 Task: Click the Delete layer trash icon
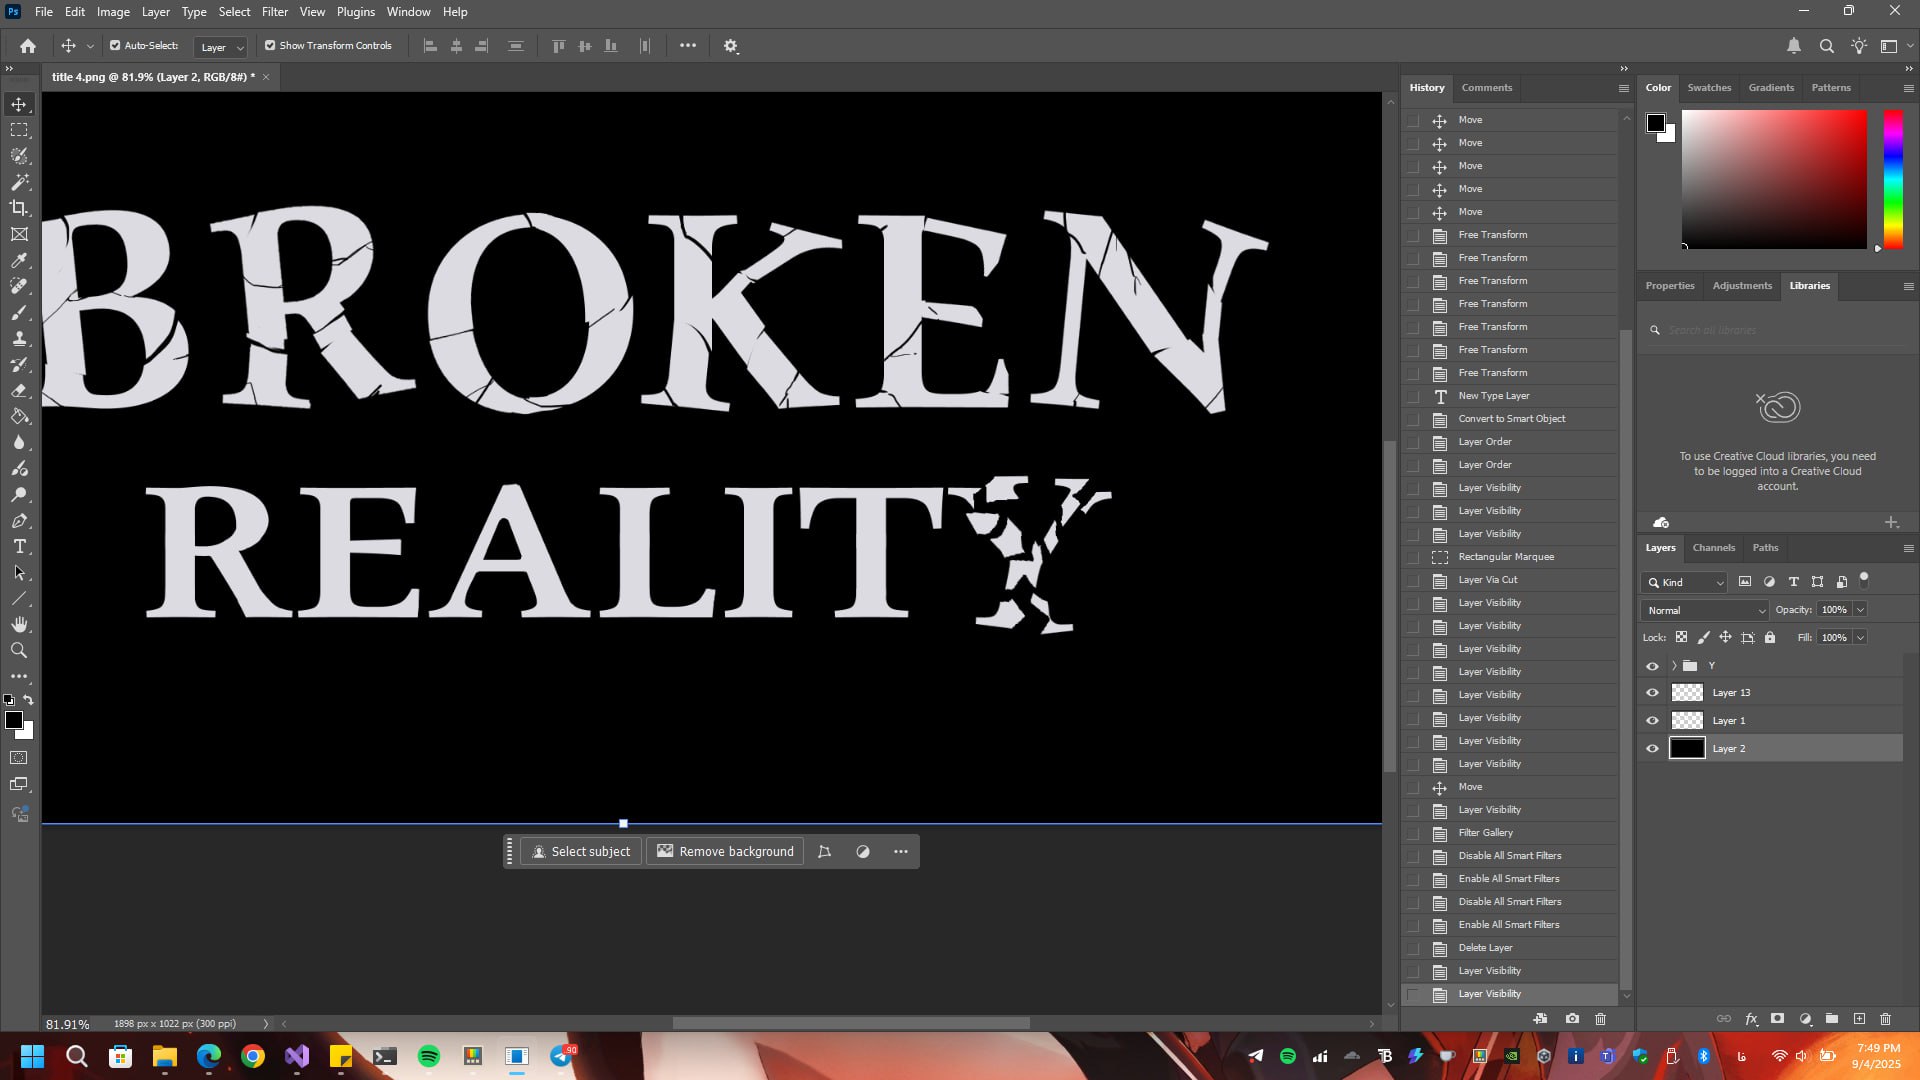coord(1885,1019)
